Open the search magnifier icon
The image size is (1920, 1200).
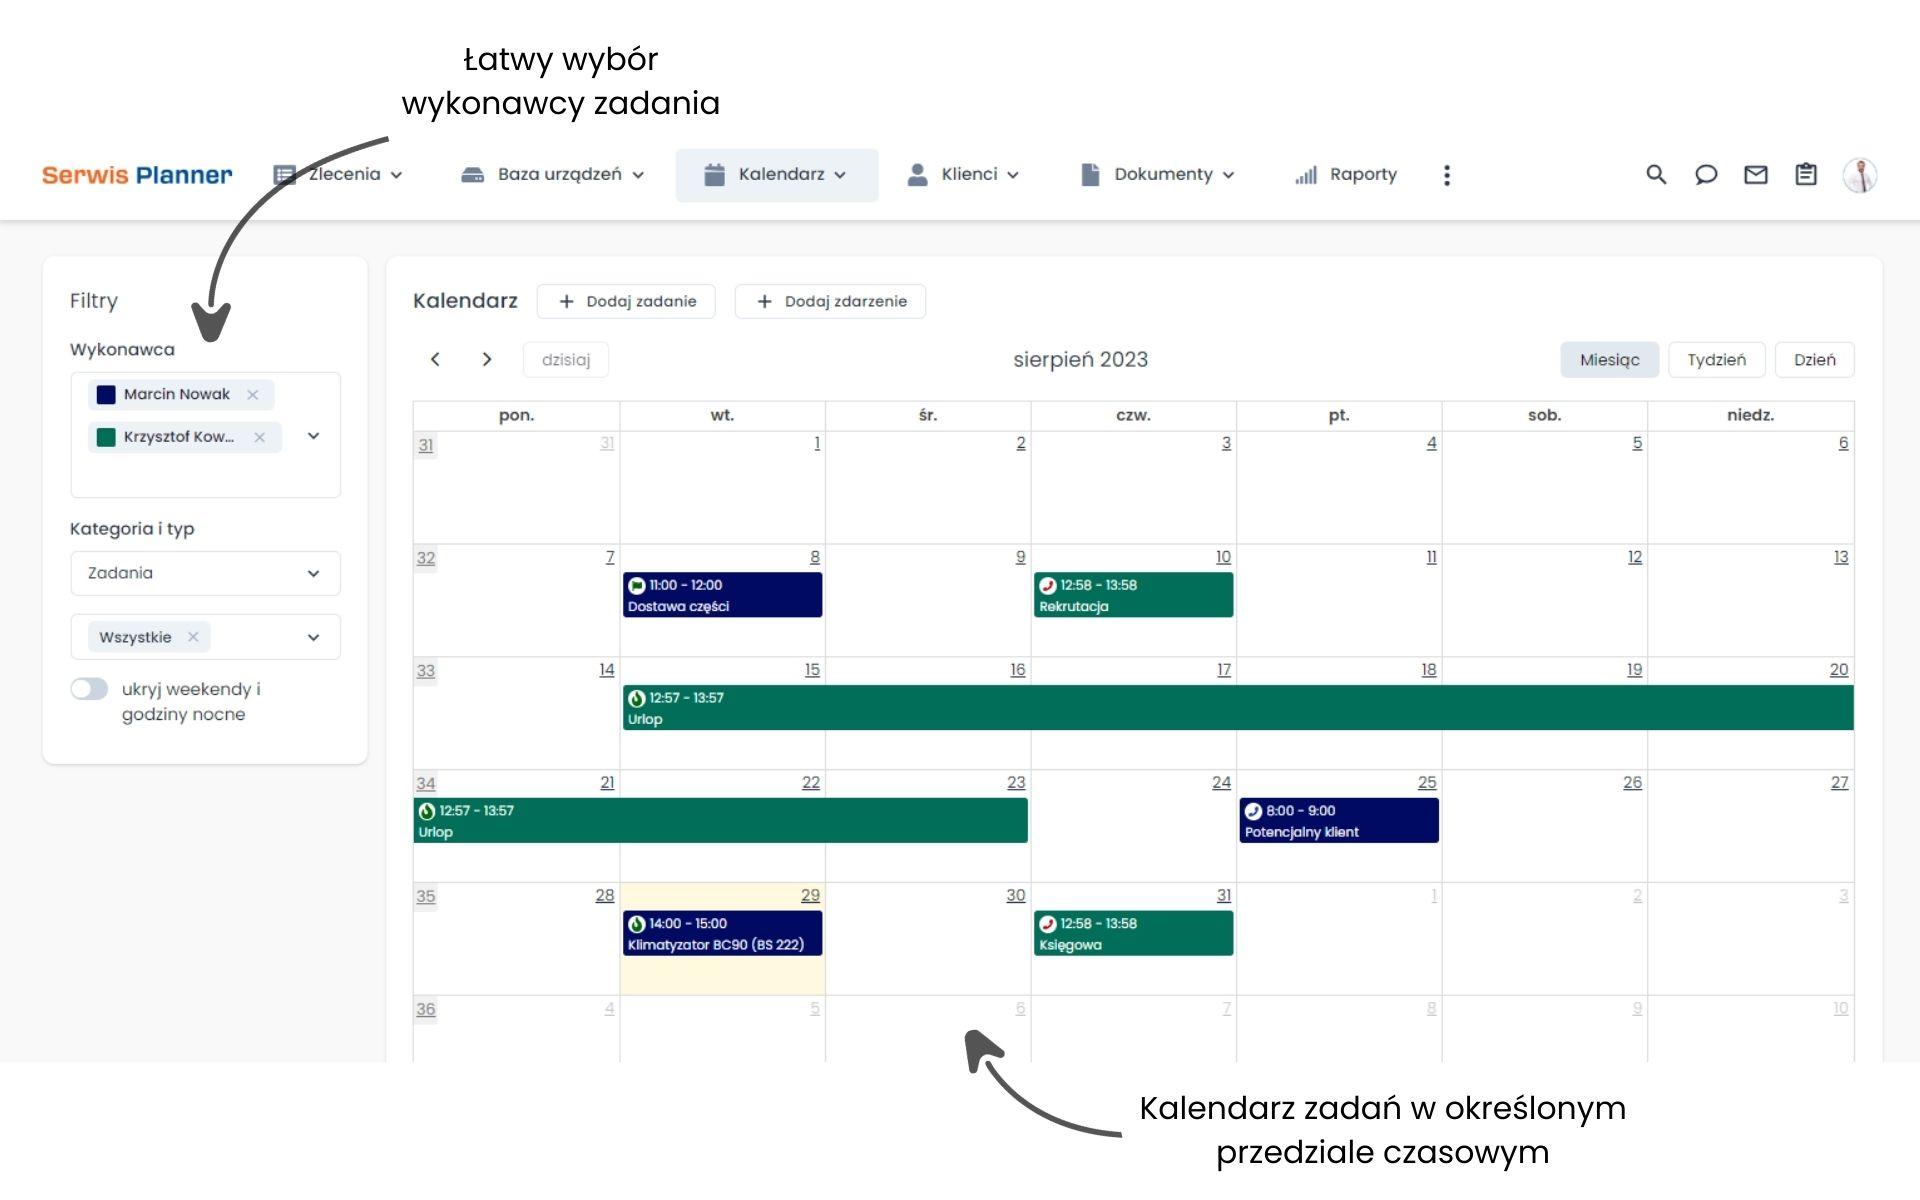pyautogui.click(x=1656, y=175)
